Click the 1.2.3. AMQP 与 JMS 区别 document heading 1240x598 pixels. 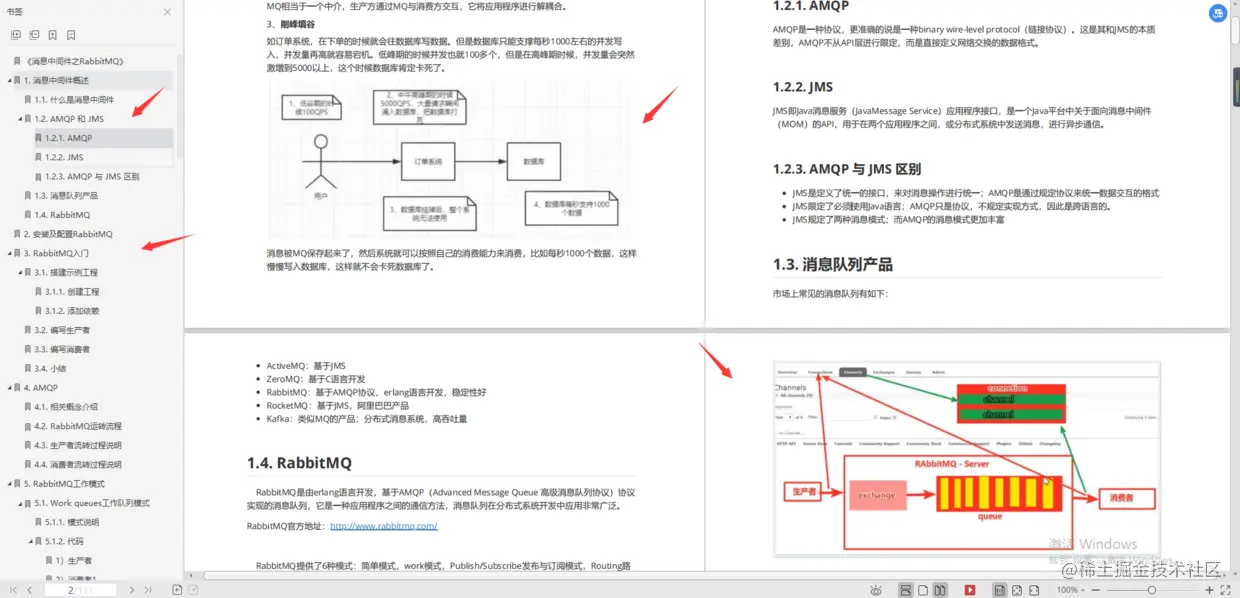click(x=846, y=169)
